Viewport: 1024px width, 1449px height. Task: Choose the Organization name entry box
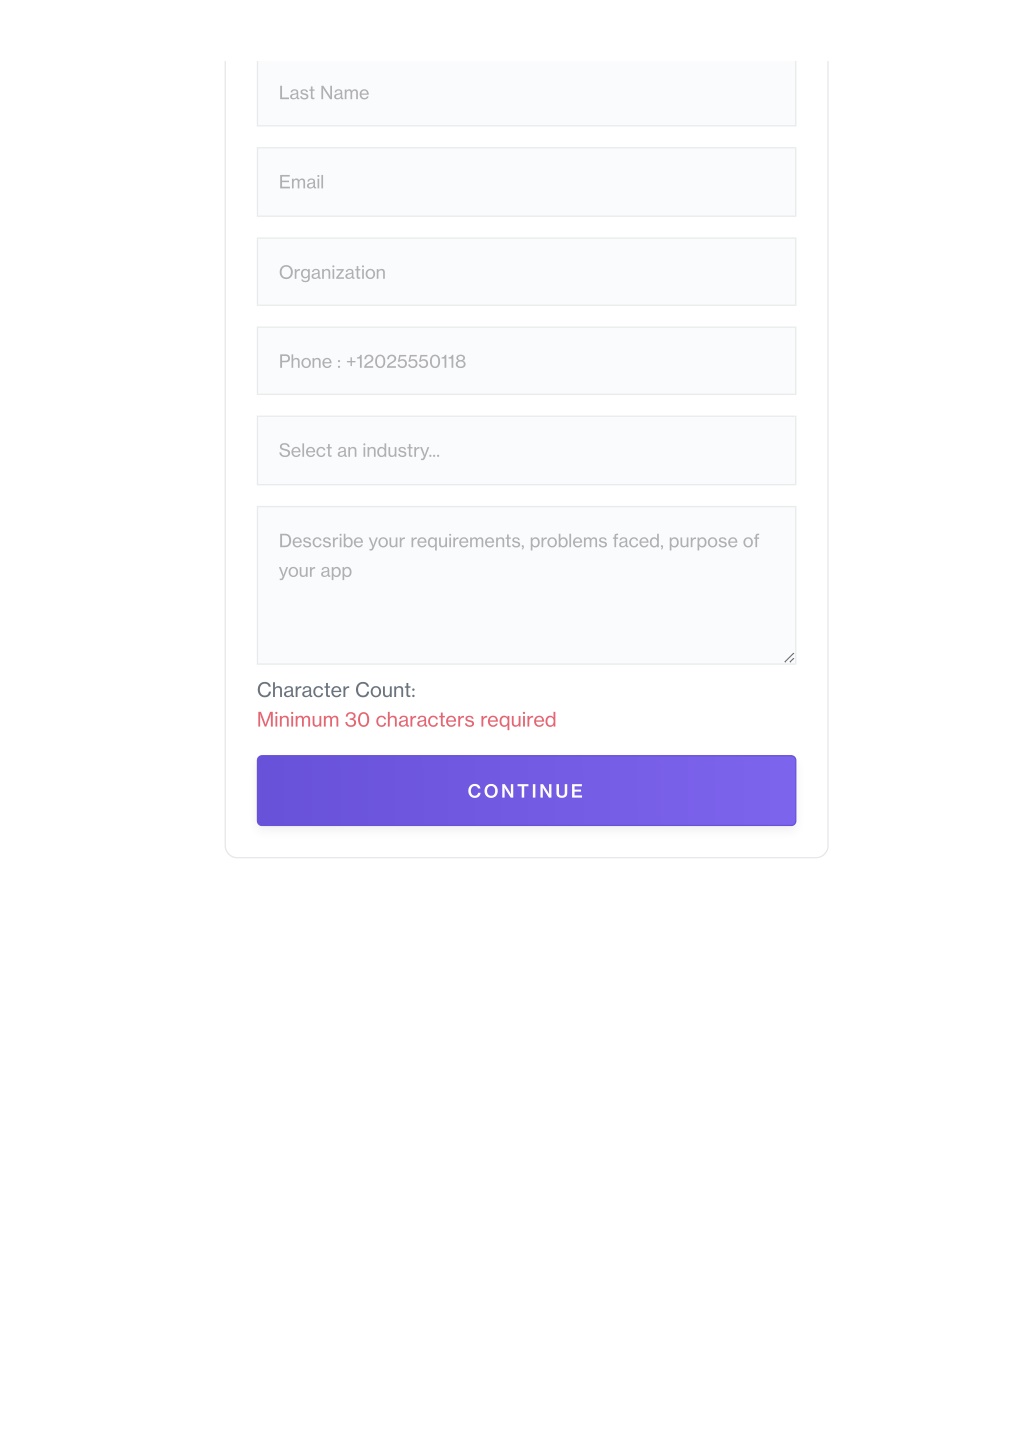pos(526,272)
